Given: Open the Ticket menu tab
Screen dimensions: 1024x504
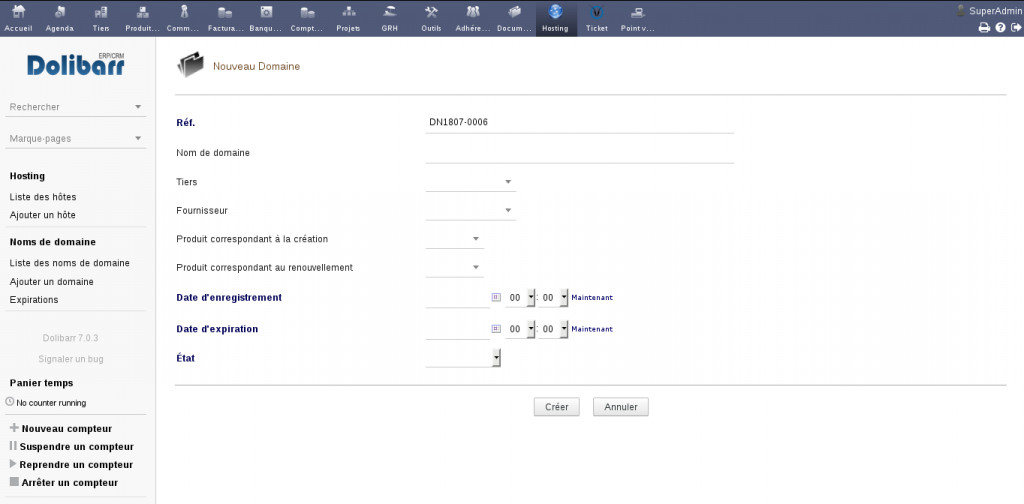Looking at the screenshot, I should click(x=597, y=18).
